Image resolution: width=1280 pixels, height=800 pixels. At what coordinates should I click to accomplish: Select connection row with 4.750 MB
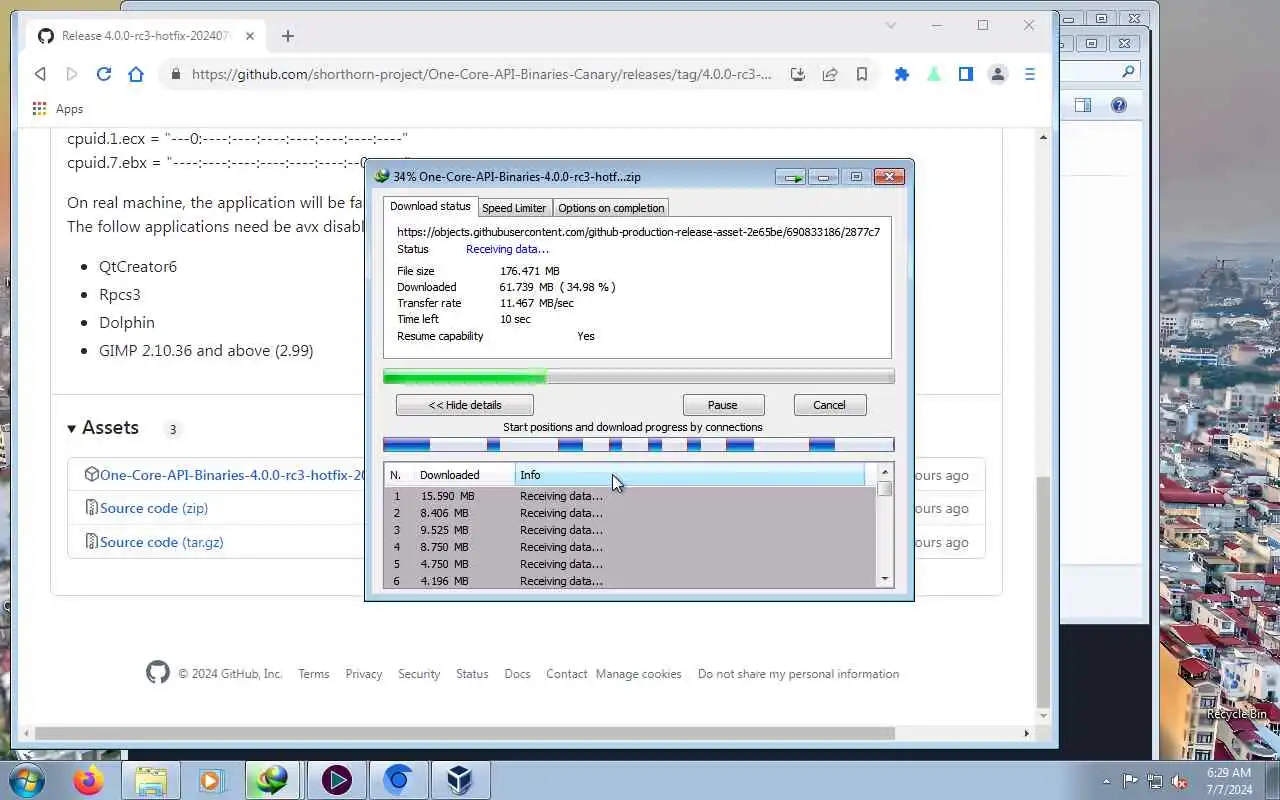630,564
